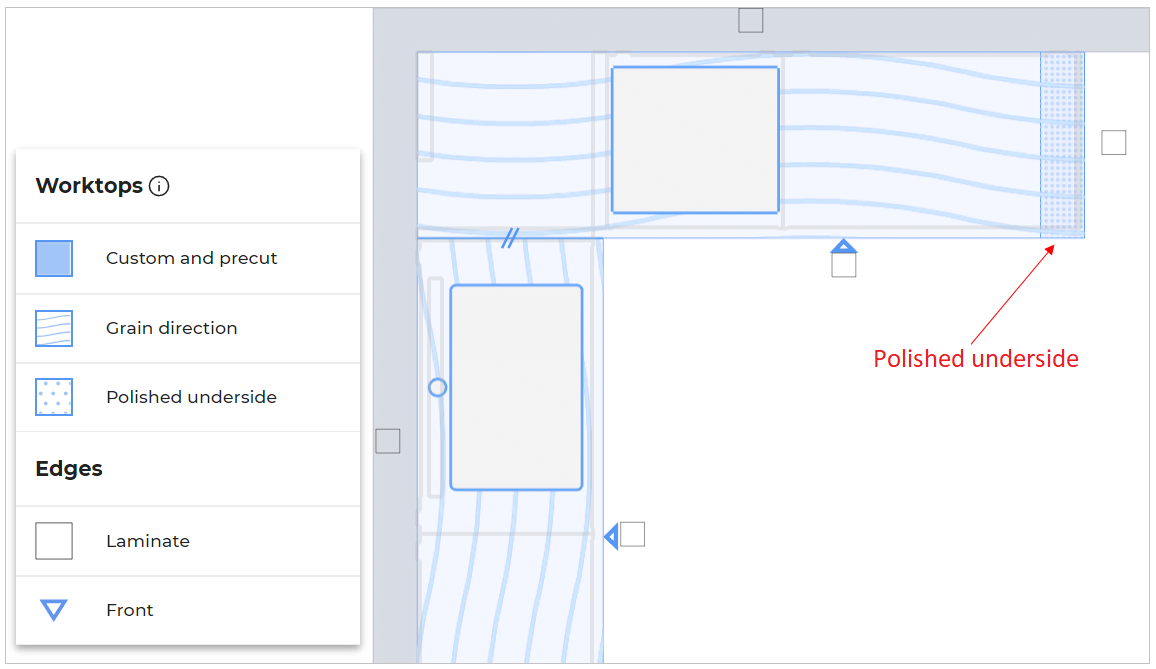Click the Front triangle icon in the legend
Screen dimensions: 1156x669
click(54, 610)
